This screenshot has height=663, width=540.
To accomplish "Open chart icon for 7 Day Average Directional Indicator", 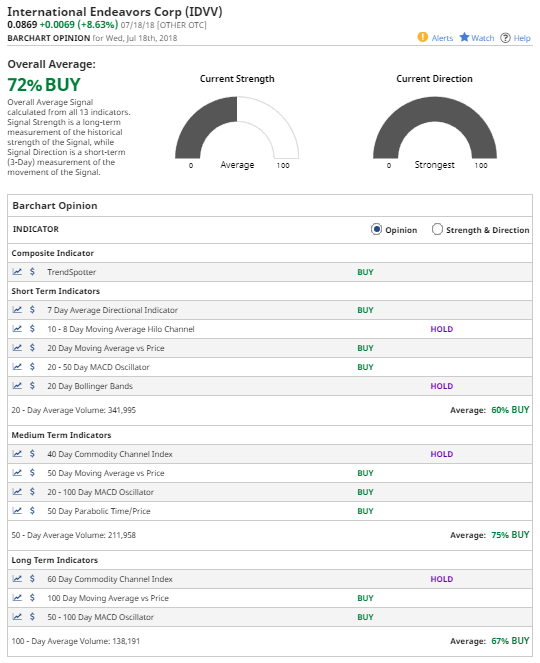I will point(17,310).
